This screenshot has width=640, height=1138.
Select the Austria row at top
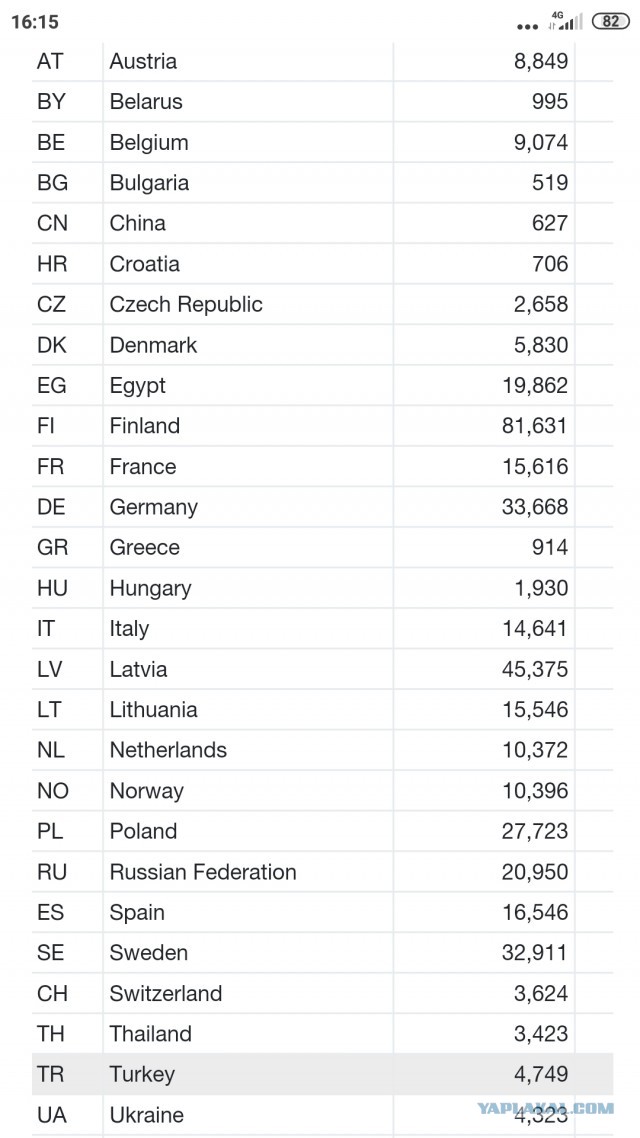point(322,61)
